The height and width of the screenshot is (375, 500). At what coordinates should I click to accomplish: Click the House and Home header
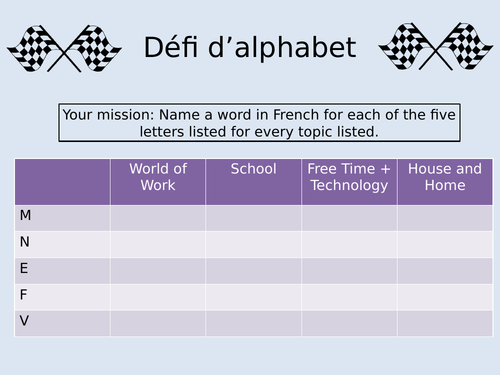[445, 182]
